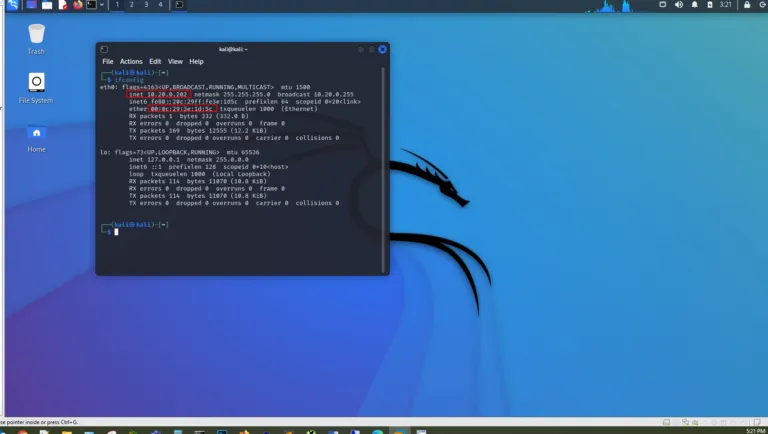
Task: Launch the file manager from top panel
Action: pyautogui.click(x=47, y=5)
